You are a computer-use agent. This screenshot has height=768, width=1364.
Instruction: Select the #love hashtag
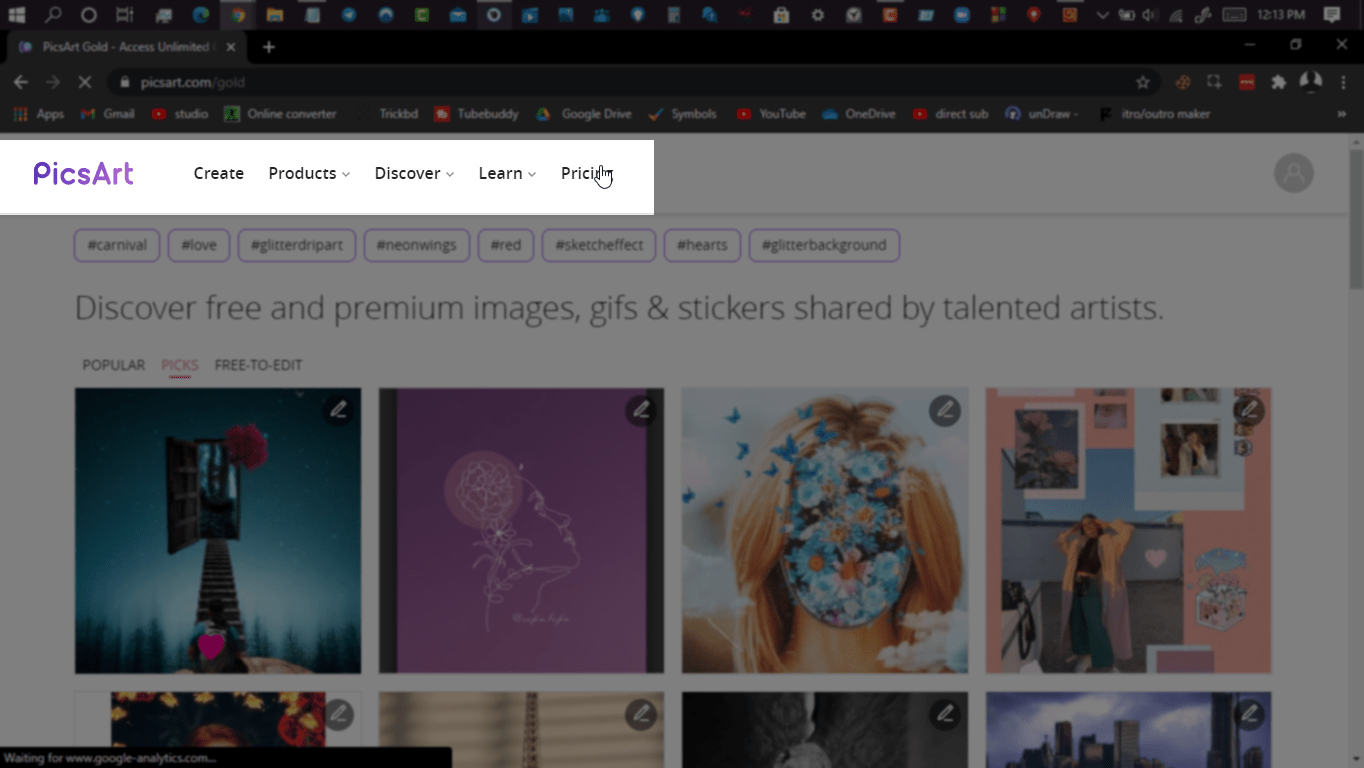(199, 245)
